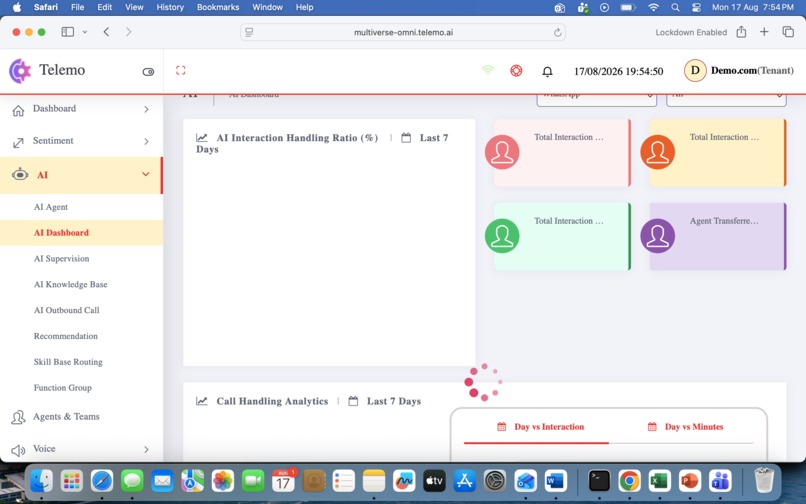
Task: Open the D user avatar
Action: tap(695, 70)
